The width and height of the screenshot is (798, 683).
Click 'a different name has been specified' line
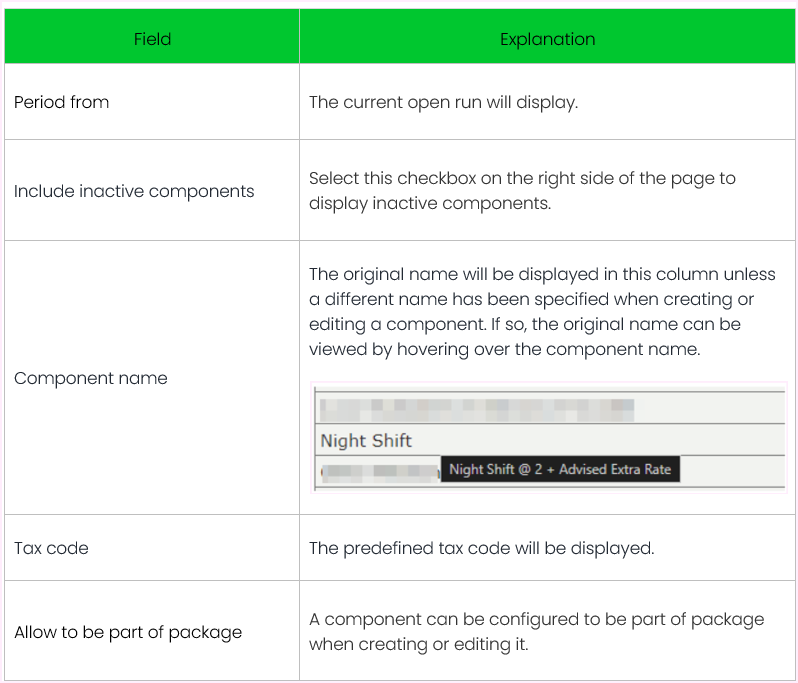[531, 298]
